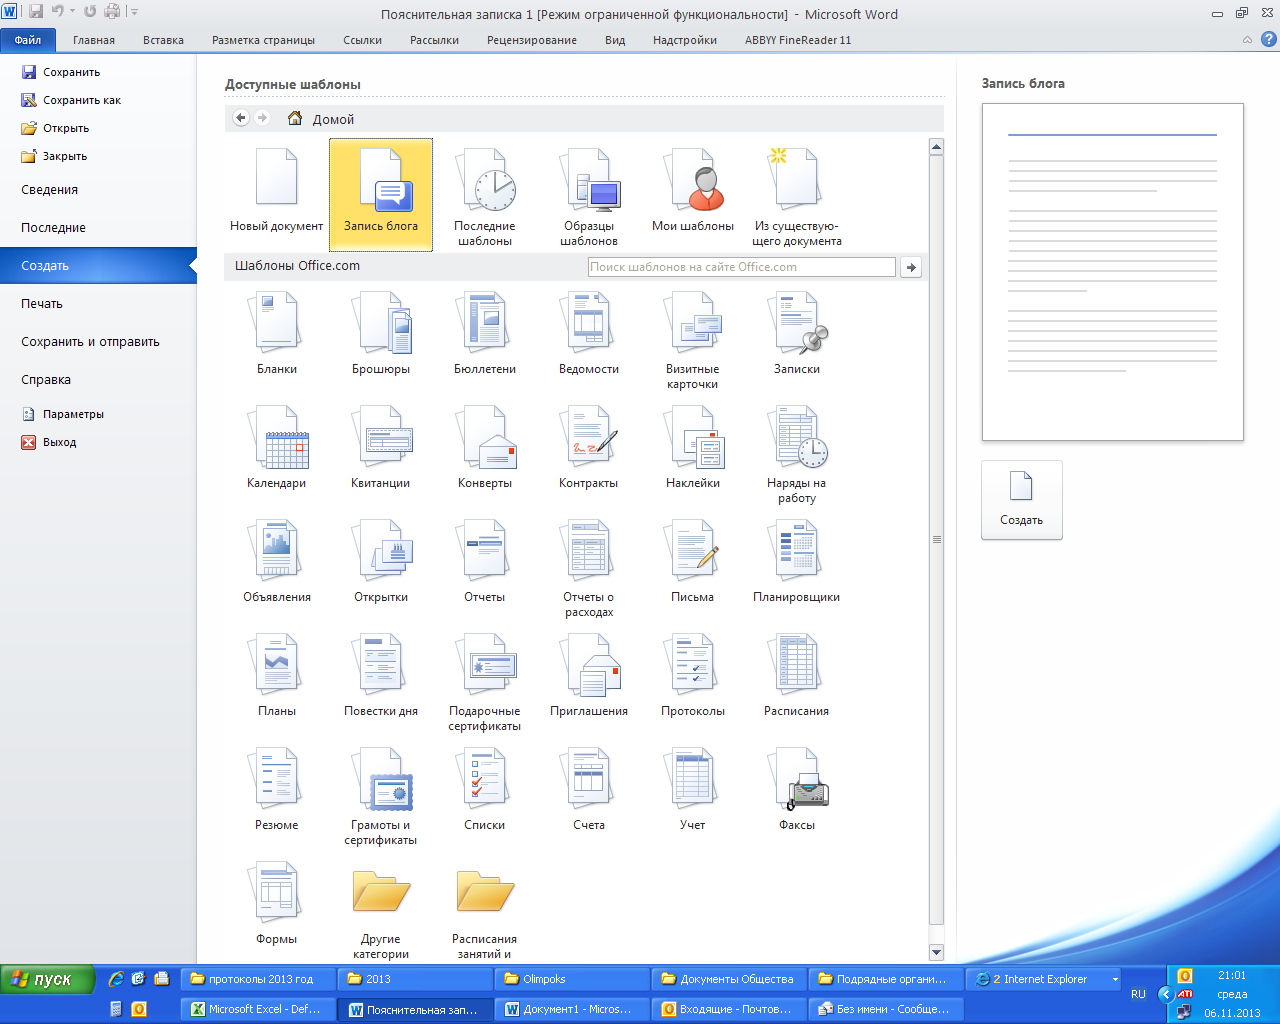
Task: Click the Office.com template search field
Action: coord(741,267)
